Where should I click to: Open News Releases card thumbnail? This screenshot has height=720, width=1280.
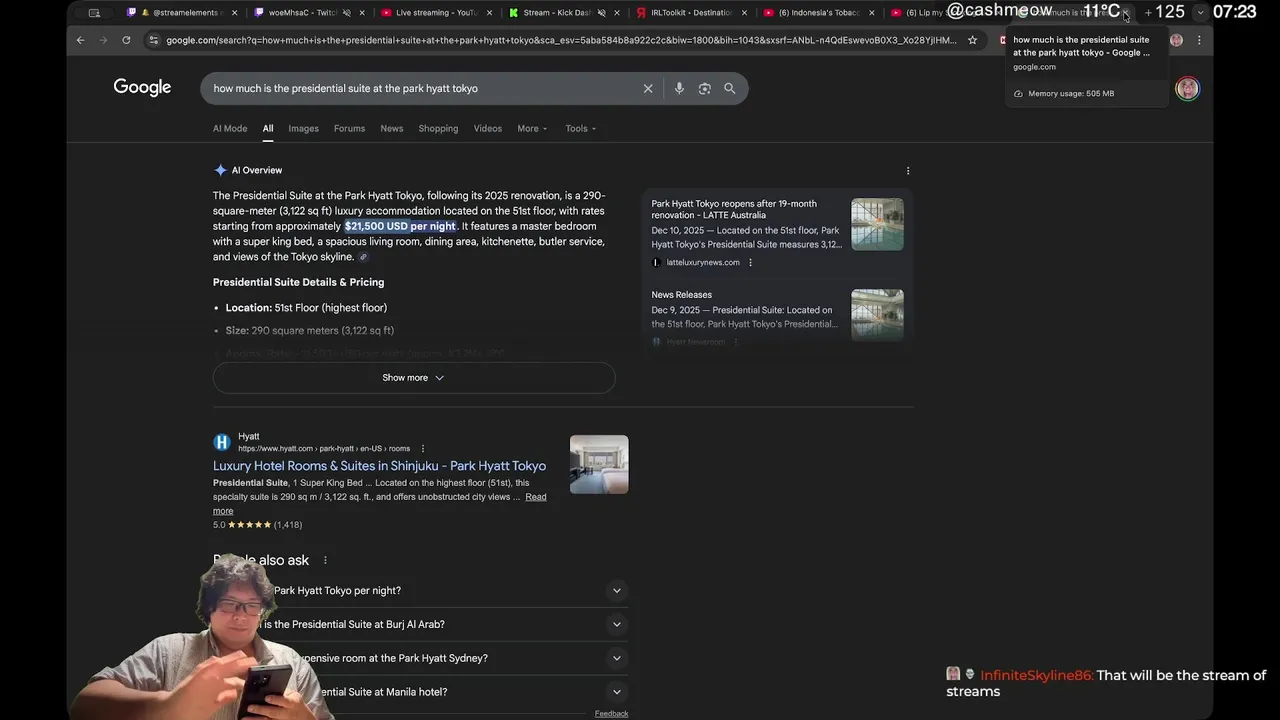point(877,315)
